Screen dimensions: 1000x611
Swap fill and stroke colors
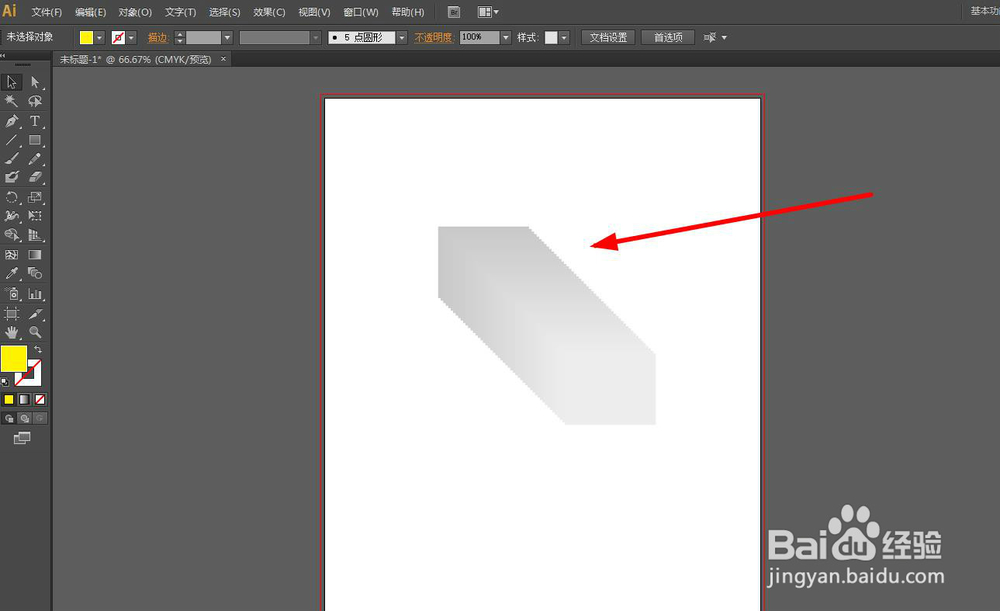coord(38,349)
